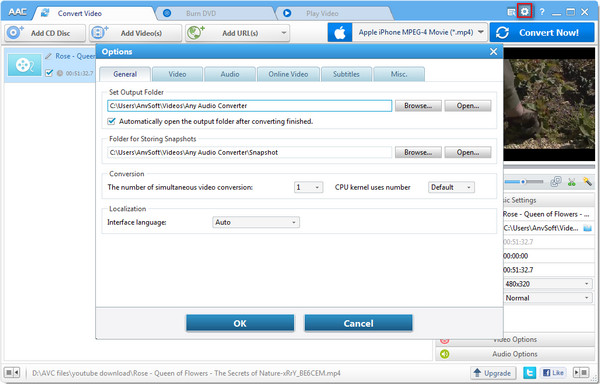The width and height of the screenshot is (600, 384).
Task: Toggle the right panel icon in status bar
Action: [581, 372]
